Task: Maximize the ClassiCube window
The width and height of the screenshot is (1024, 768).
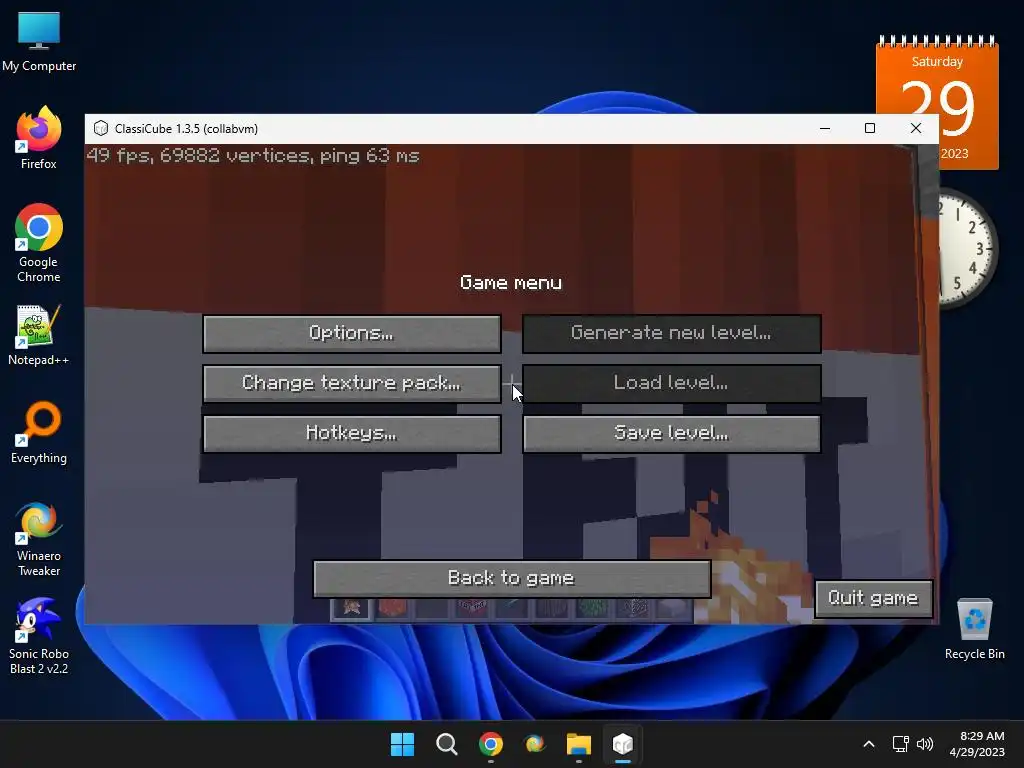Action: pyautogui.click(x=870, y=129)
